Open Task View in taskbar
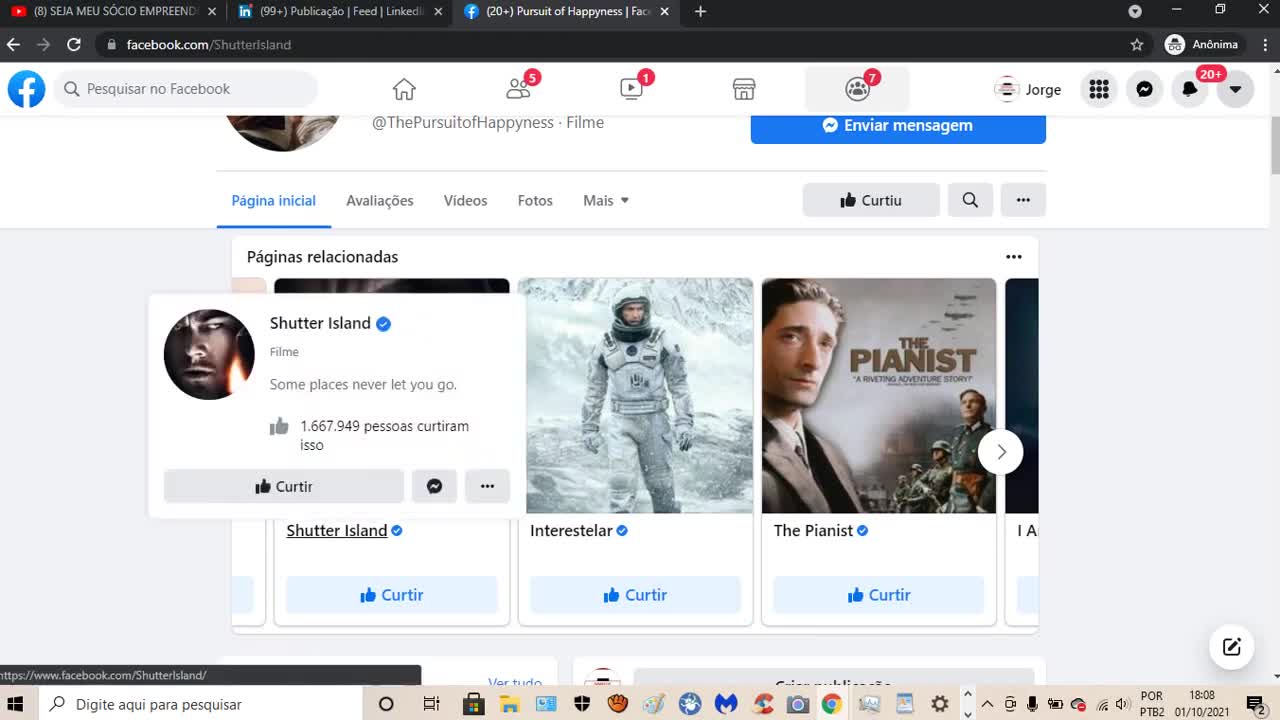Image resolution: width=1280 pixels, height=720 pixels. pos(431,704)
